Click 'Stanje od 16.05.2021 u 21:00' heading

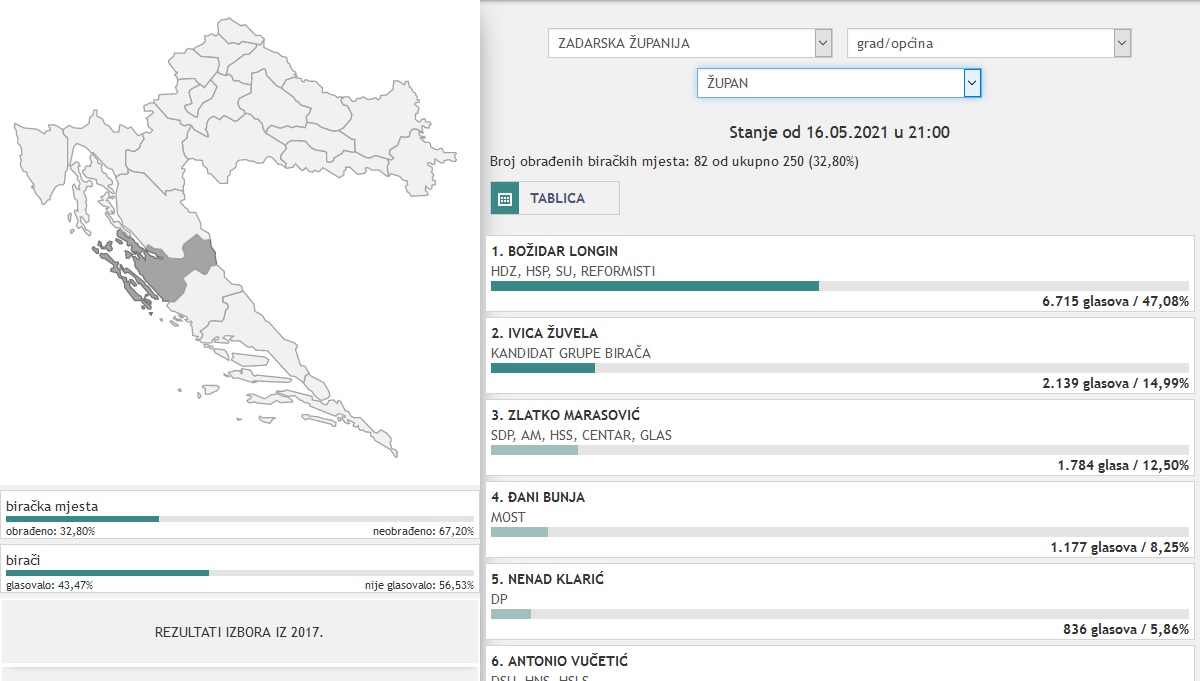tap(839, 132)
